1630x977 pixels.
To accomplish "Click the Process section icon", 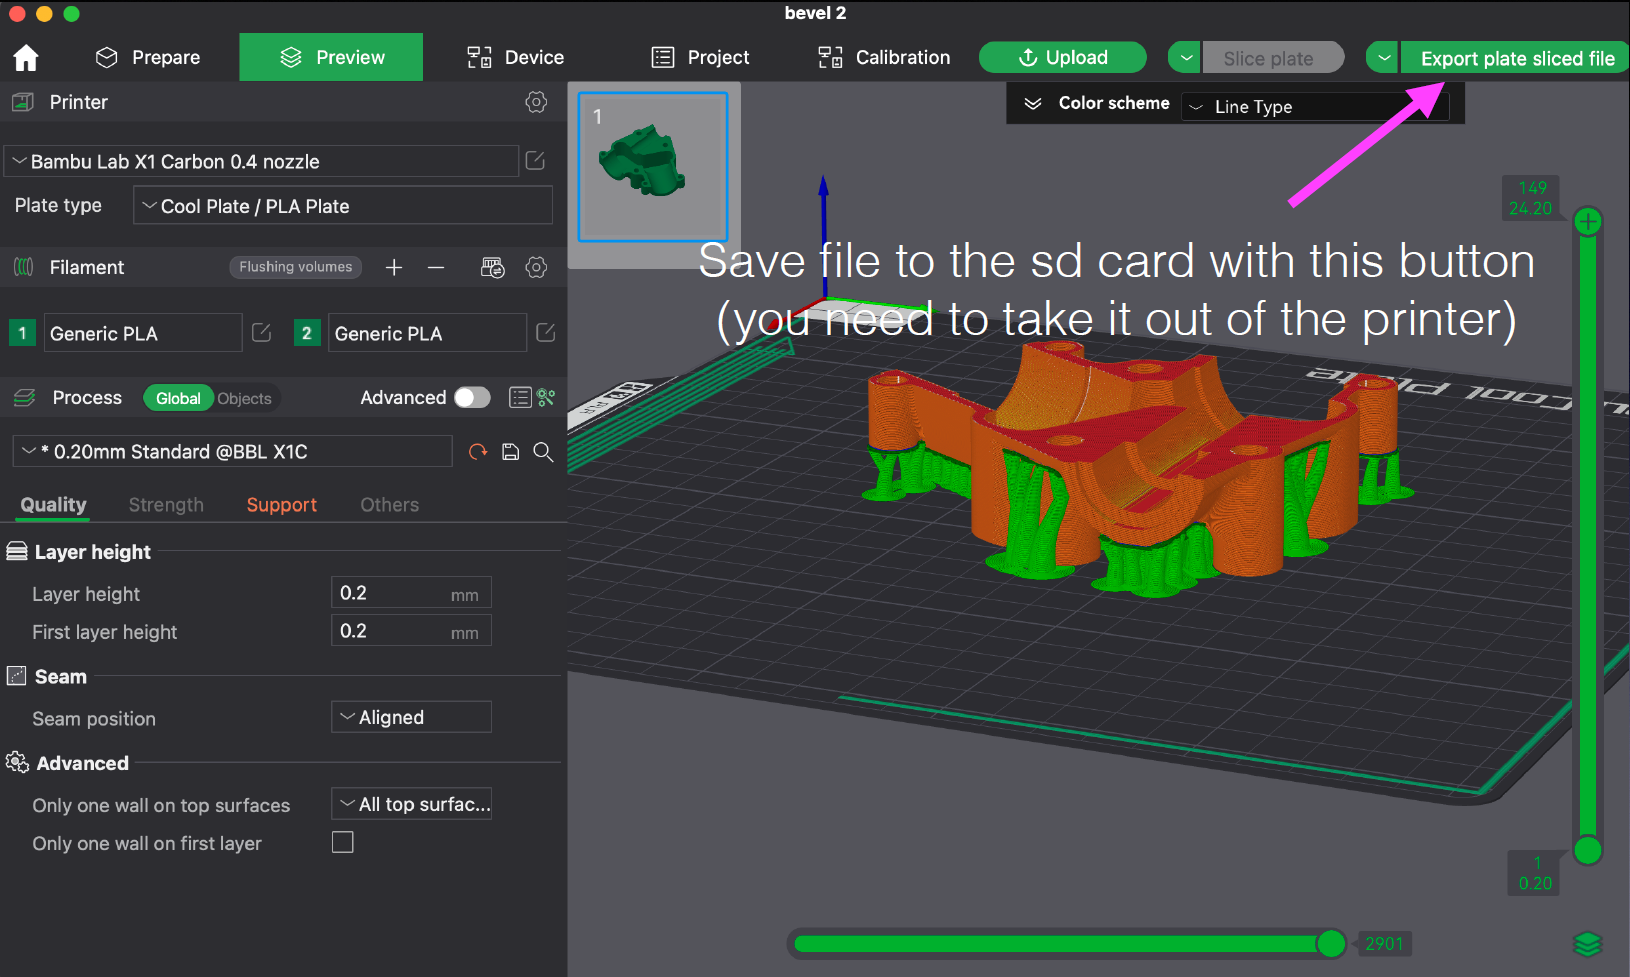I will (25, 398).
